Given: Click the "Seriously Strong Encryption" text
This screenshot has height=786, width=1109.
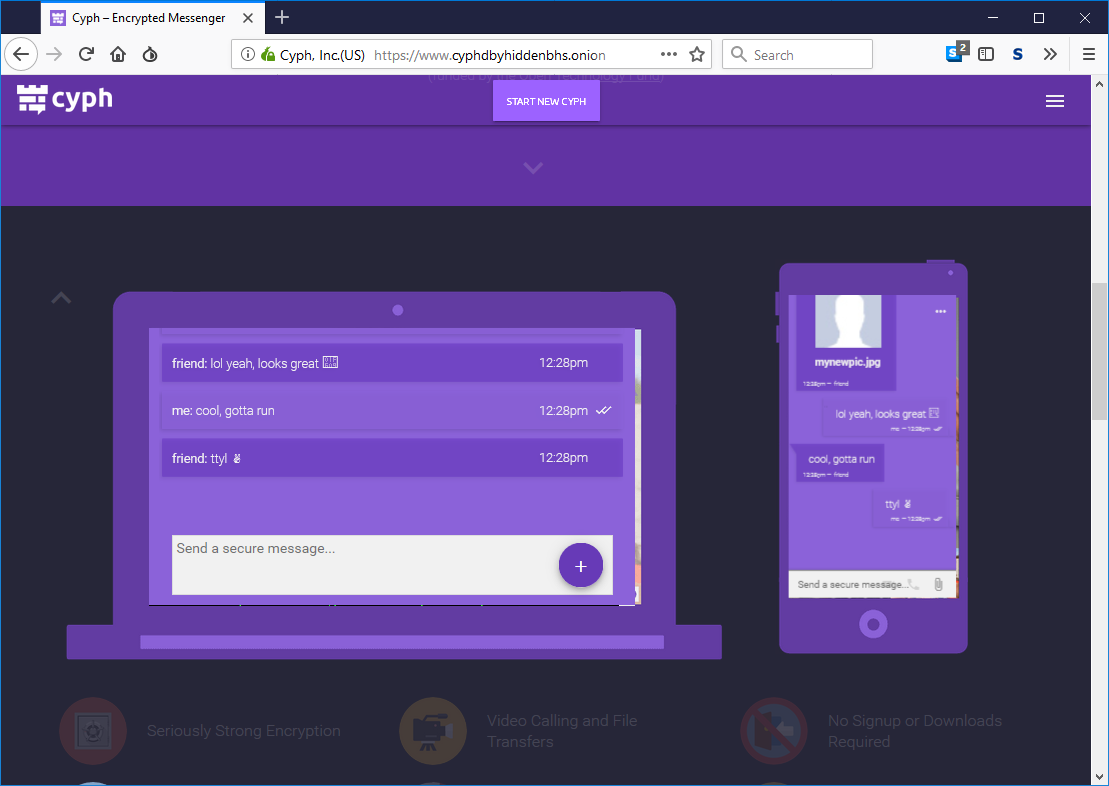Looking at the screenshot, I should tap(243, 731).
